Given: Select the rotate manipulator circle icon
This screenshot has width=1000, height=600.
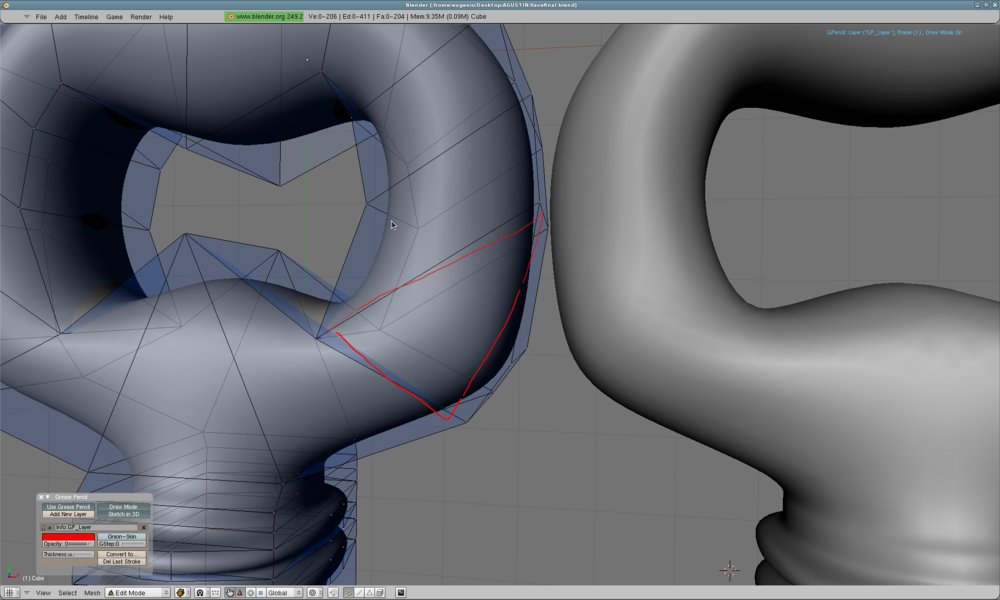Looking at the screenshot, I should (251, 593).
